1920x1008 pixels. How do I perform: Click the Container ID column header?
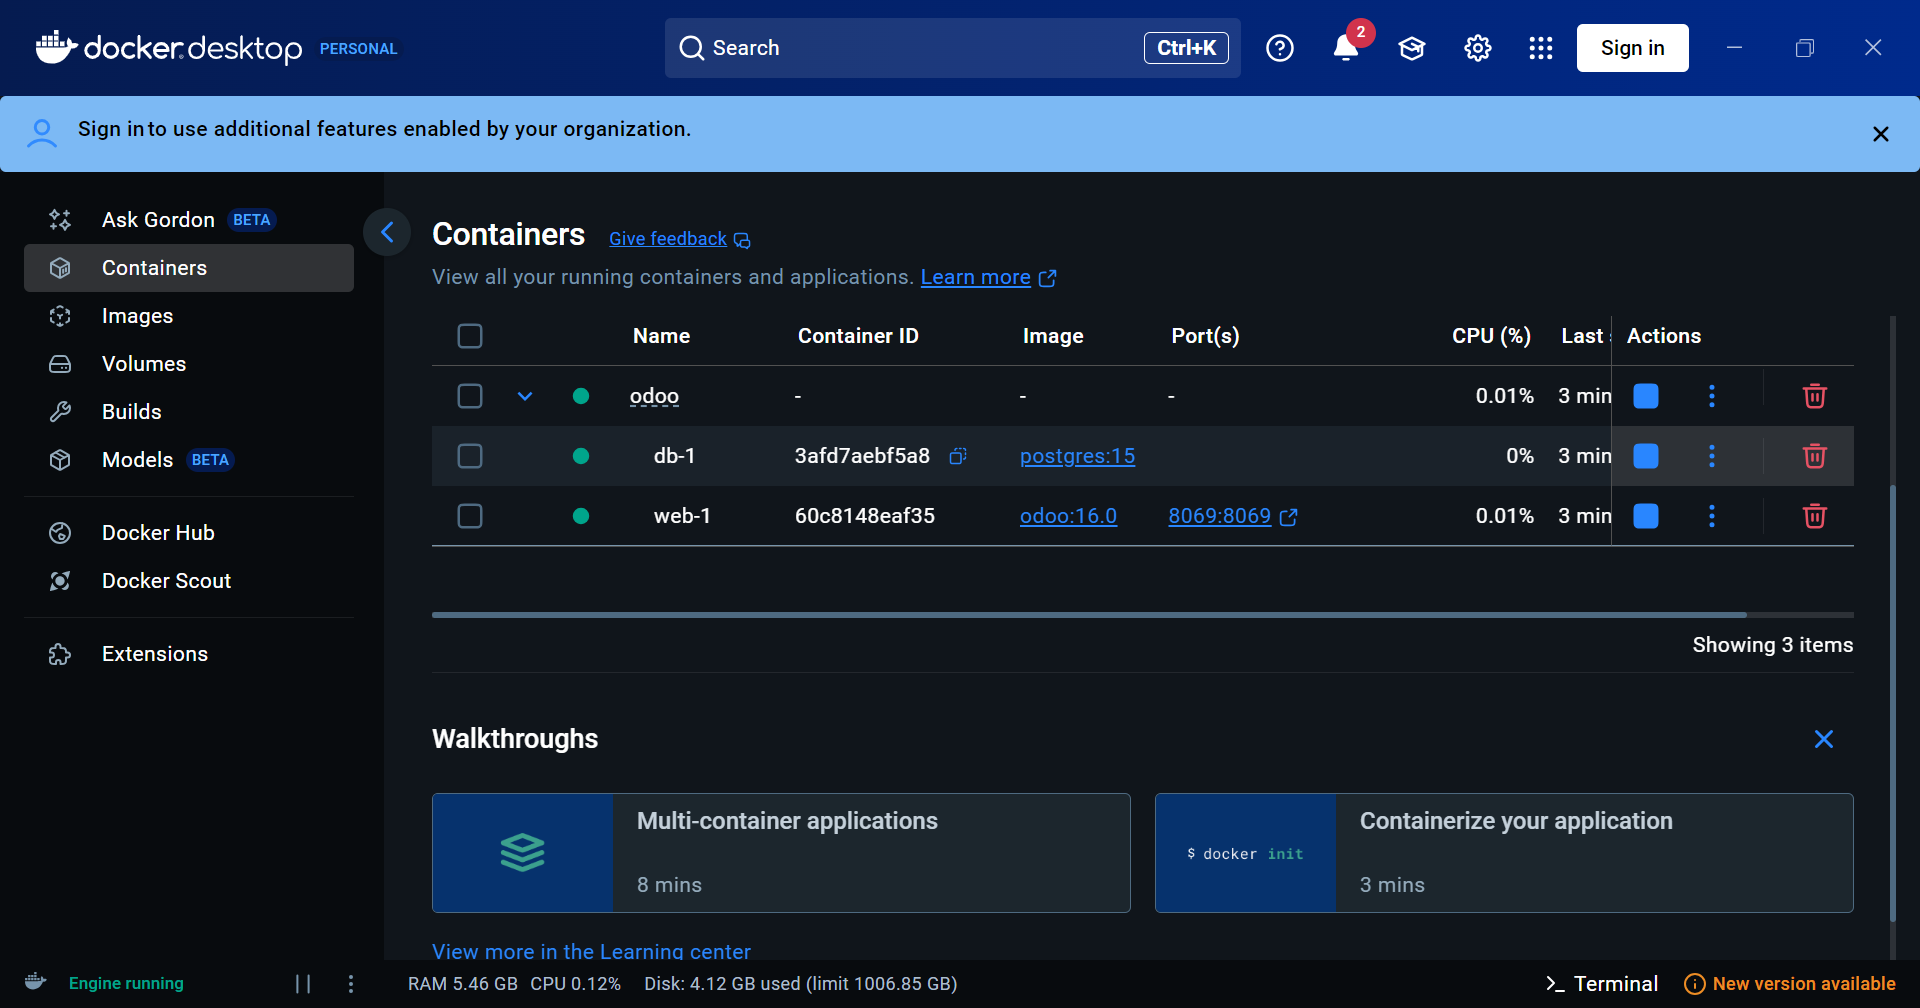pos(858,336)
